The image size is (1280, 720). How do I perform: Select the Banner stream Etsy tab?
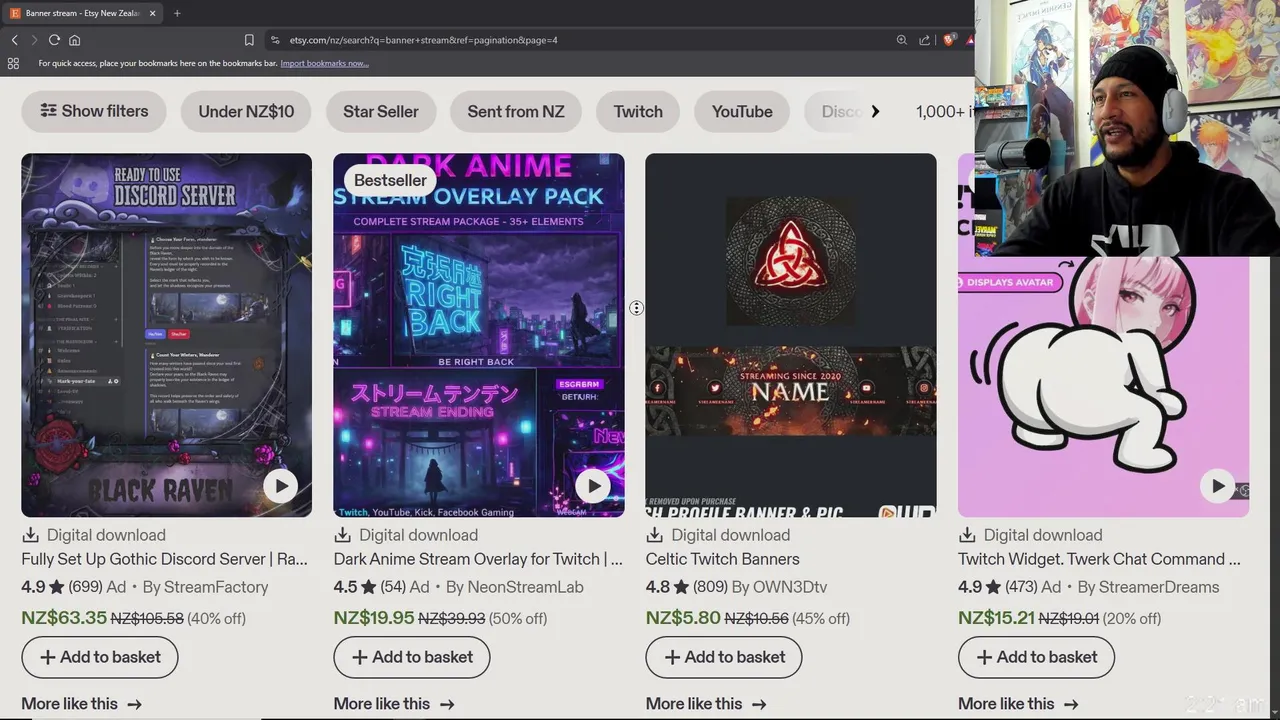tap(84, 13)
